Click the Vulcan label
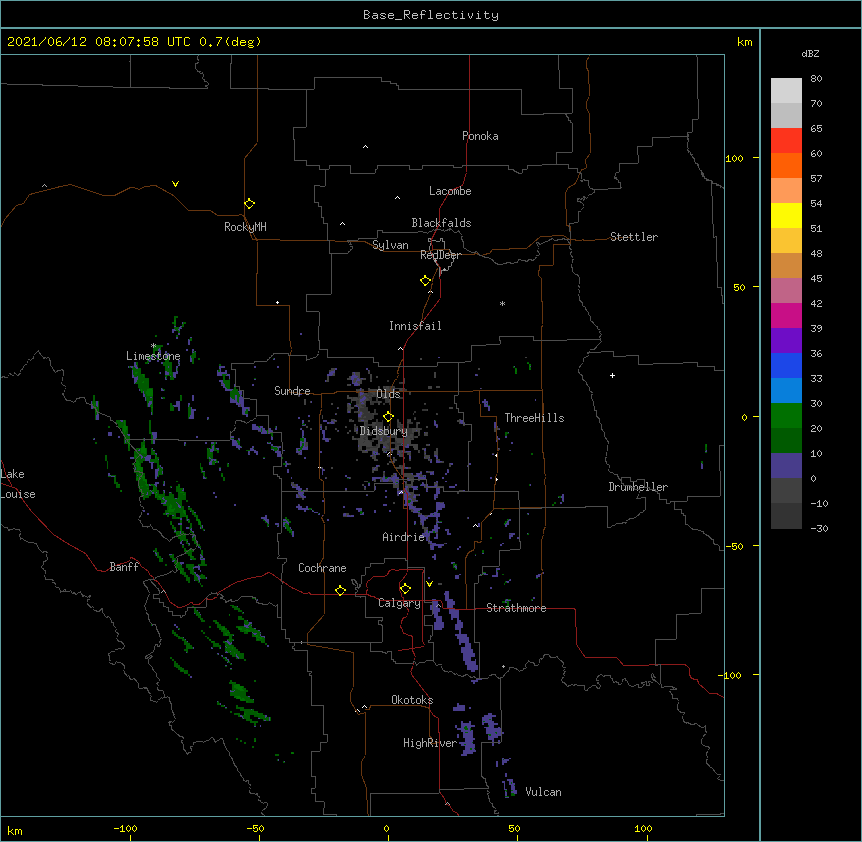Viewport: 862px width, 842px height. [x=543, y=792]
